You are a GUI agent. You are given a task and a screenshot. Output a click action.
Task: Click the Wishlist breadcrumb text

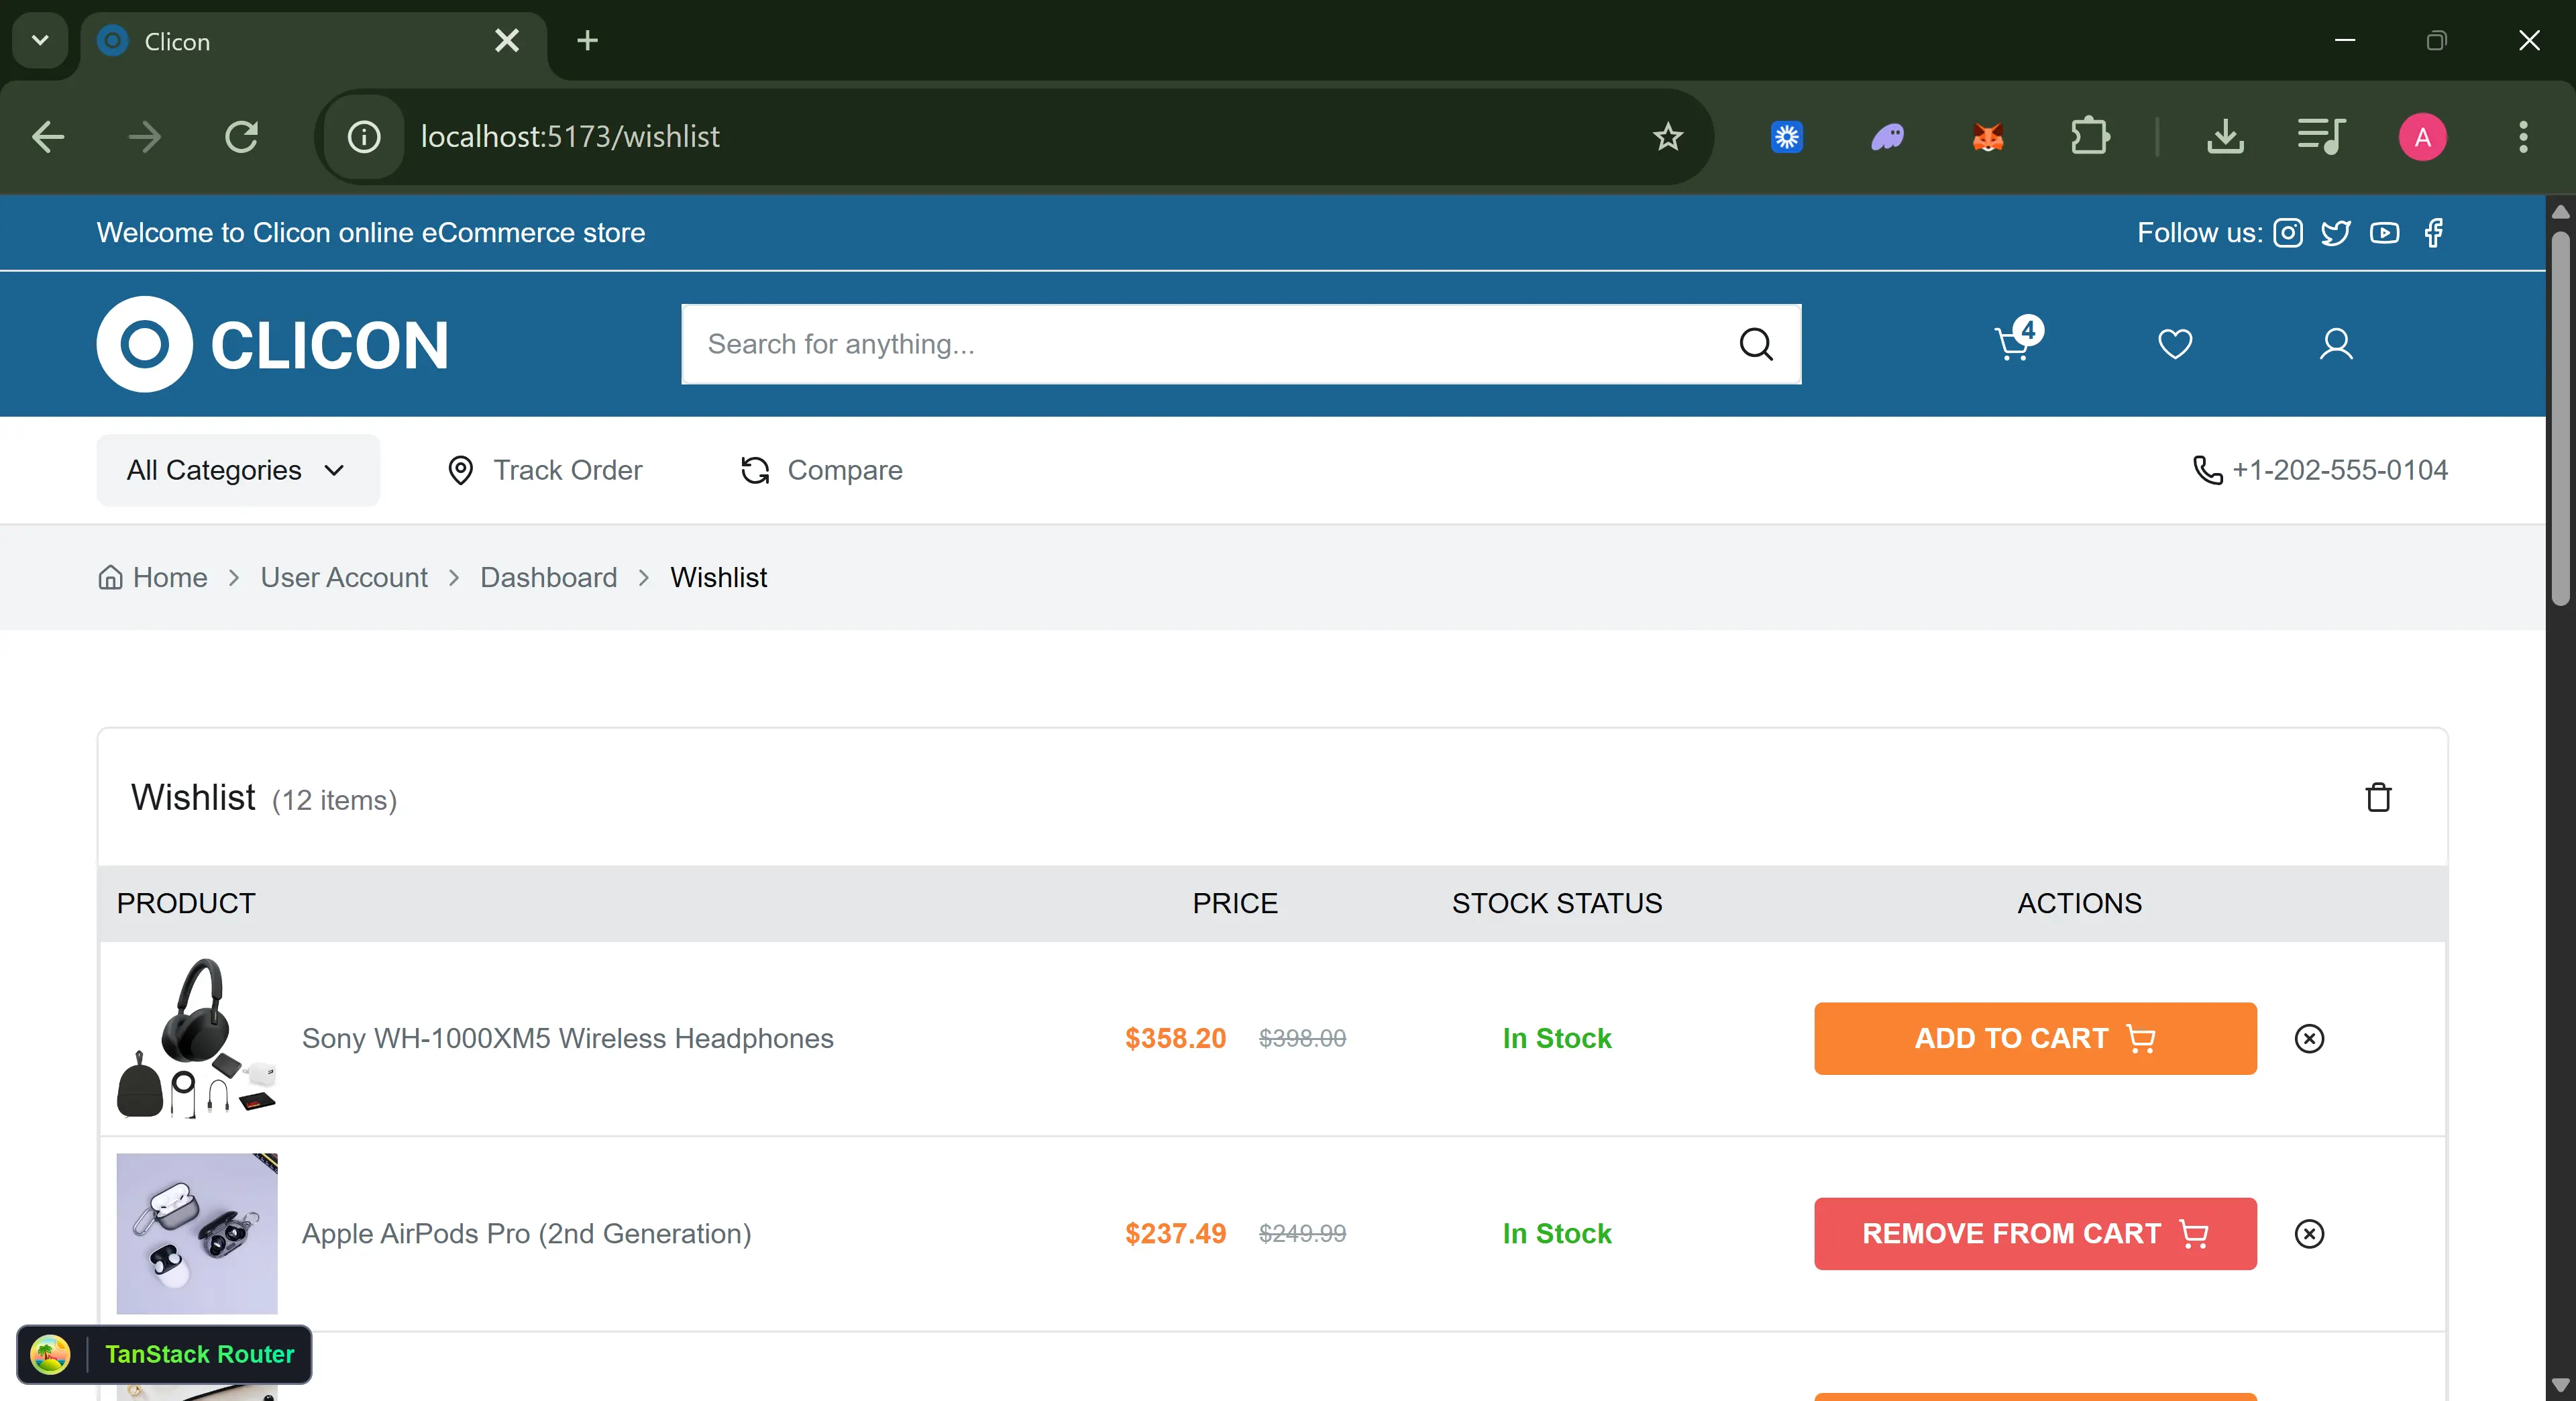click(718, 577)
